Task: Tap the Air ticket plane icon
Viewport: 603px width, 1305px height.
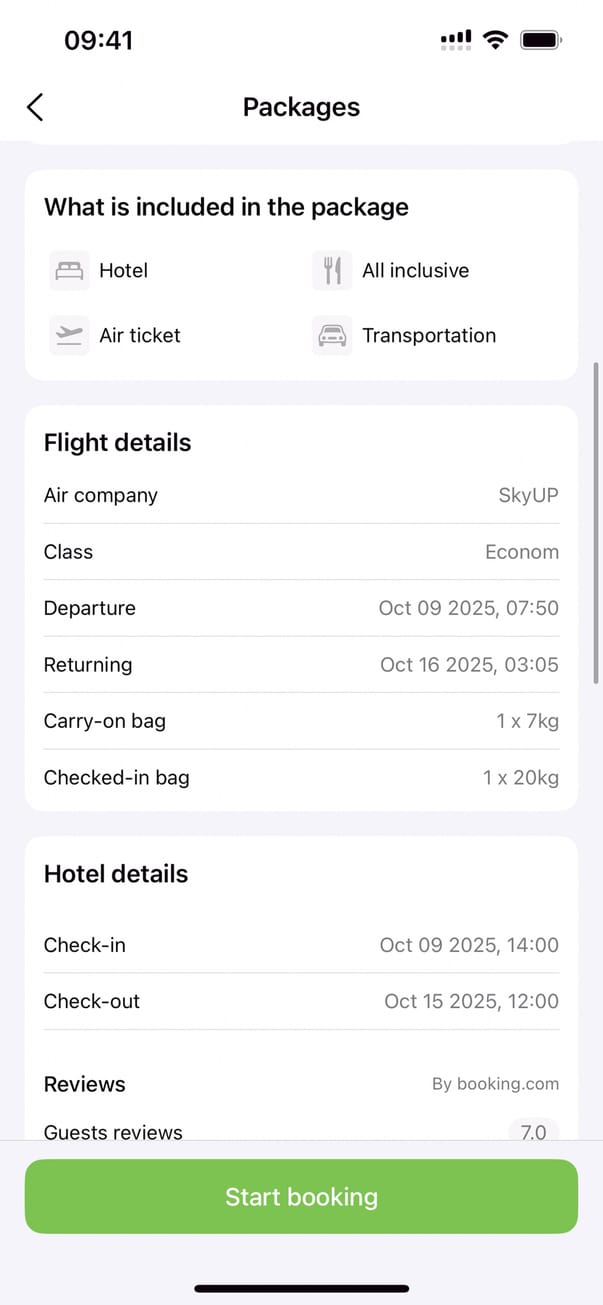Action: 69,336
